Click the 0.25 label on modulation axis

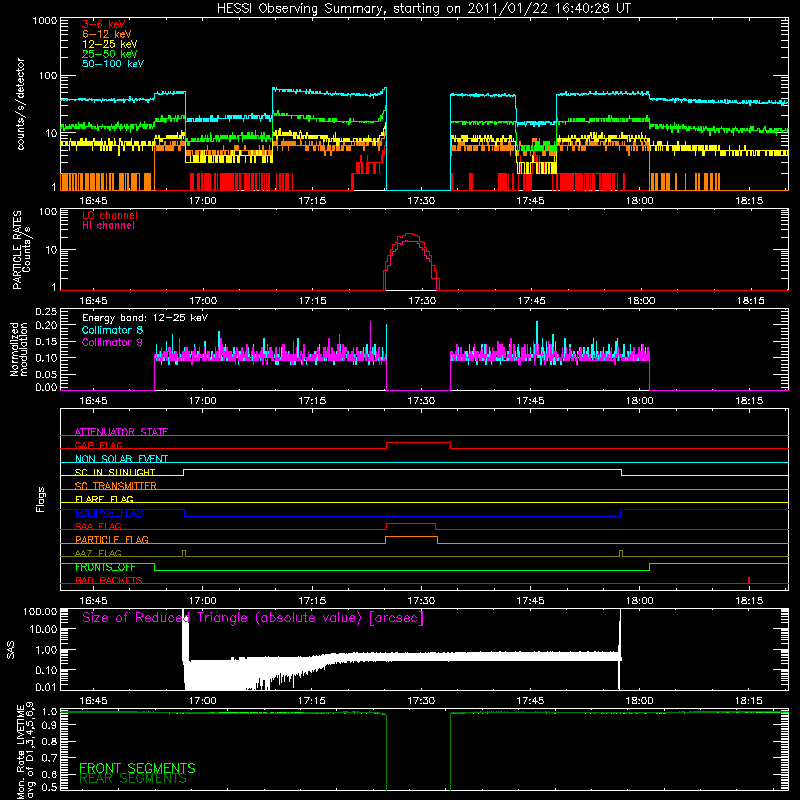click(46, 312)
